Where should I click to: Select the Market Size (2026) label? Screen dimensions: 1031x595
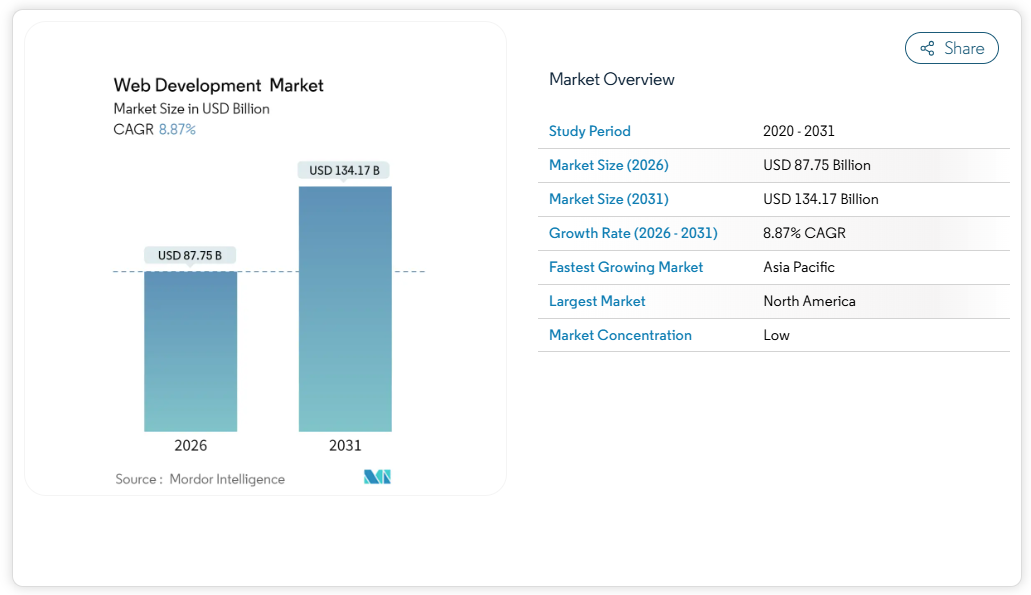[x=608, y=165]
